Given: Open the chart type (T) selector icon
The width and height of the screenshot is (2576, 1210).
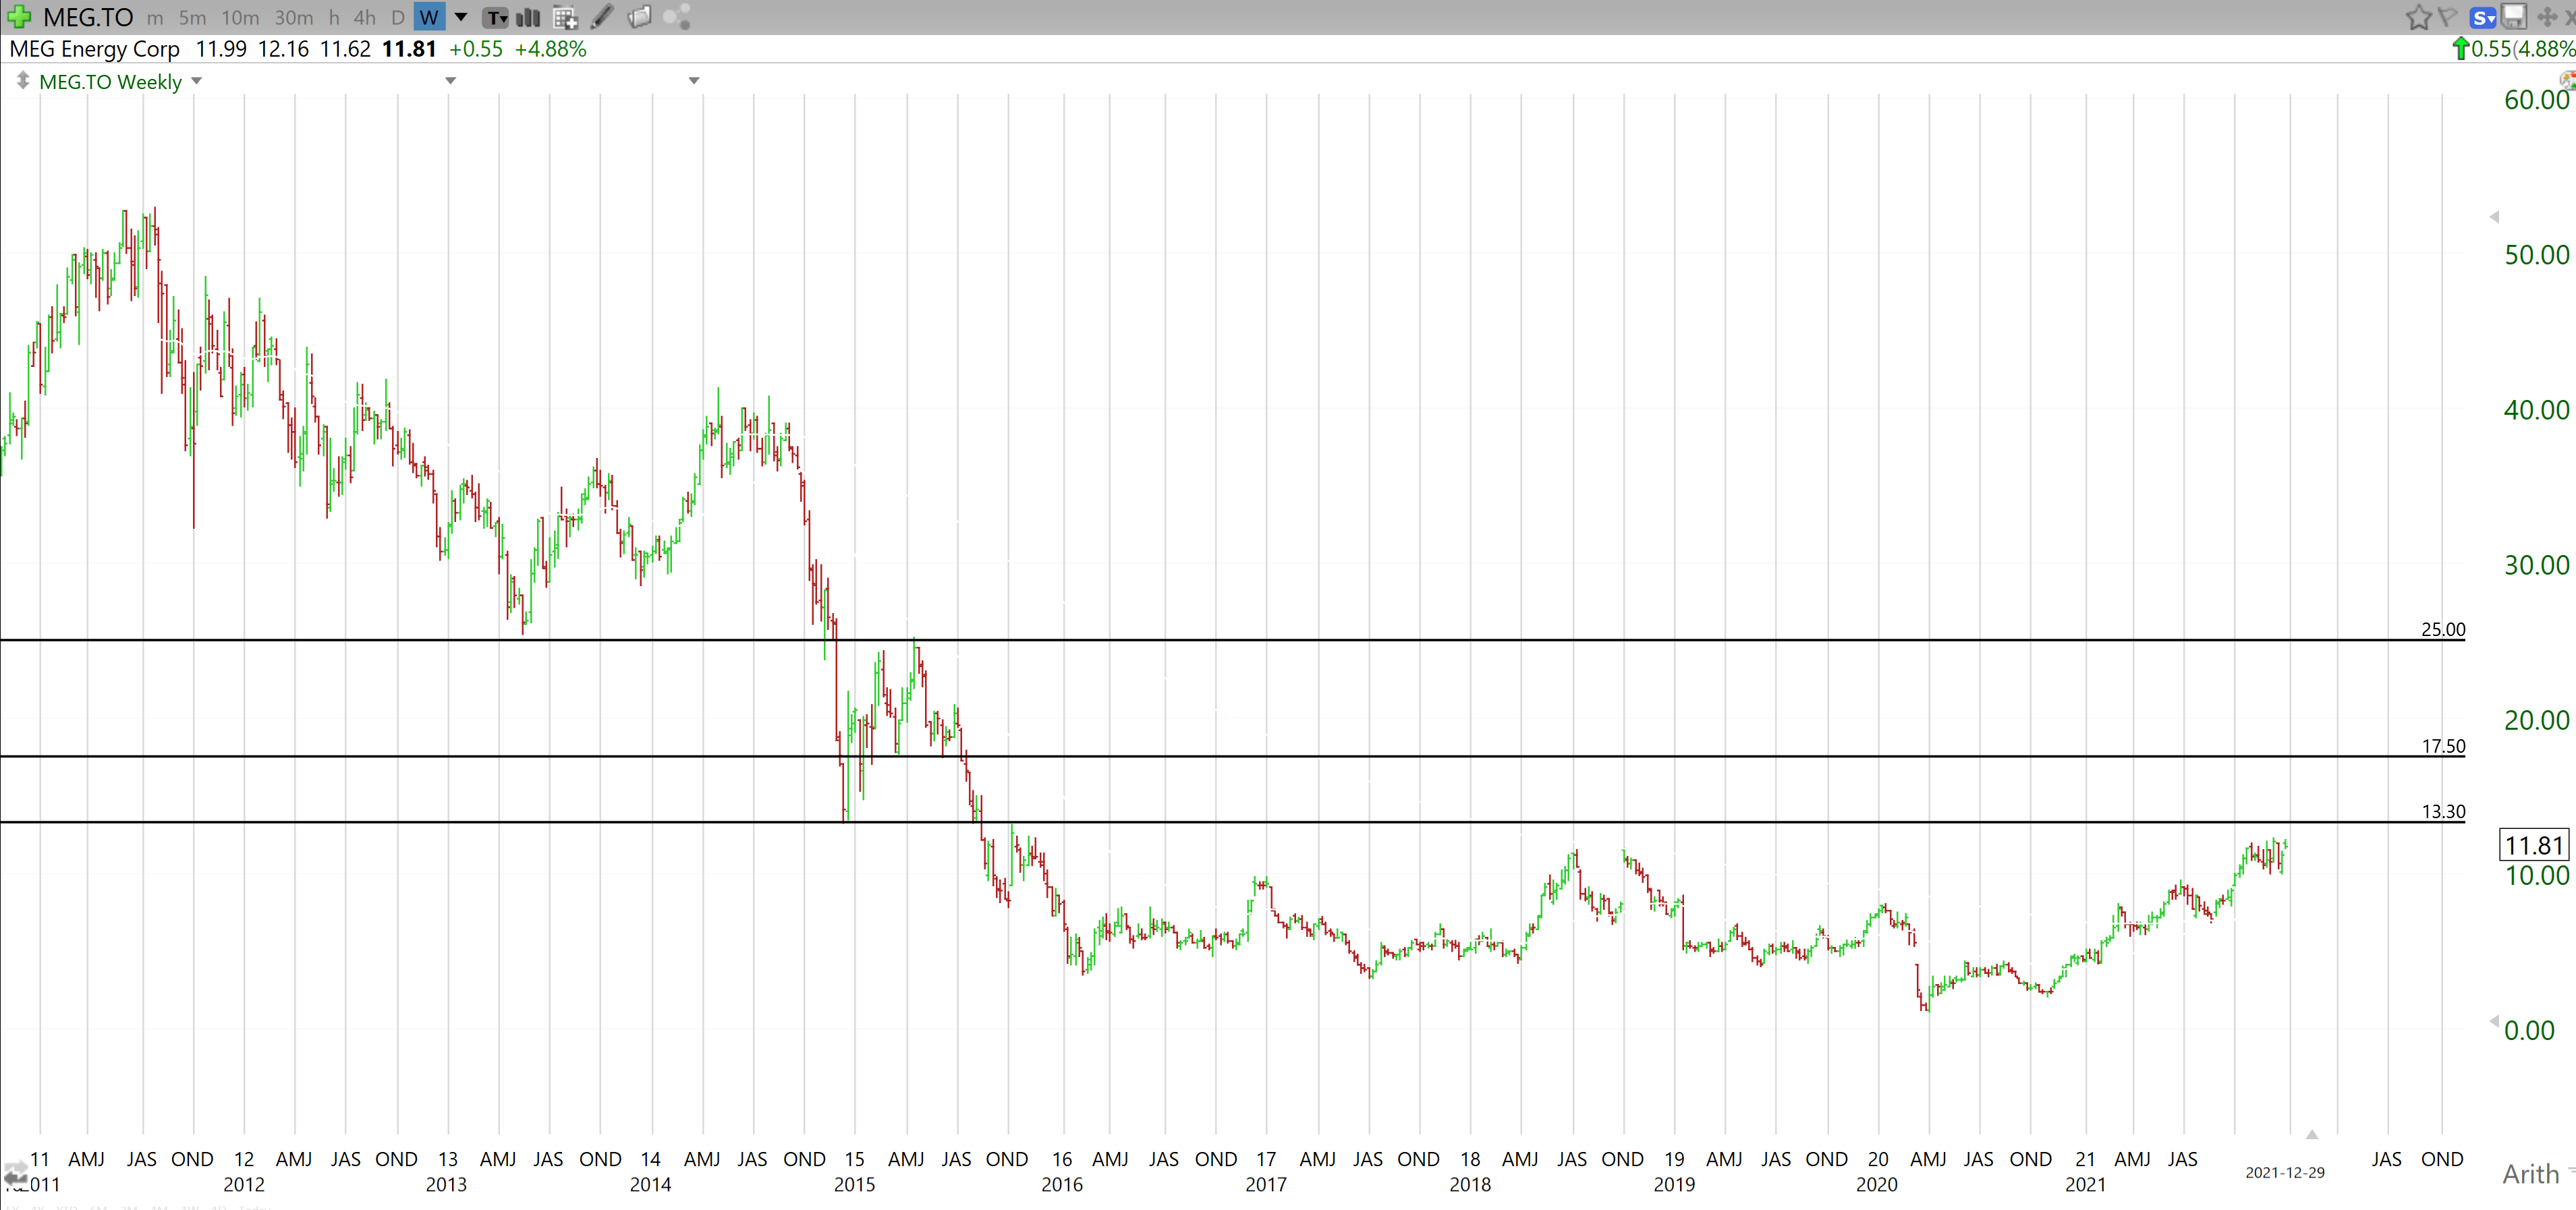Looking at the screenshot, I should tap(495, 17).
